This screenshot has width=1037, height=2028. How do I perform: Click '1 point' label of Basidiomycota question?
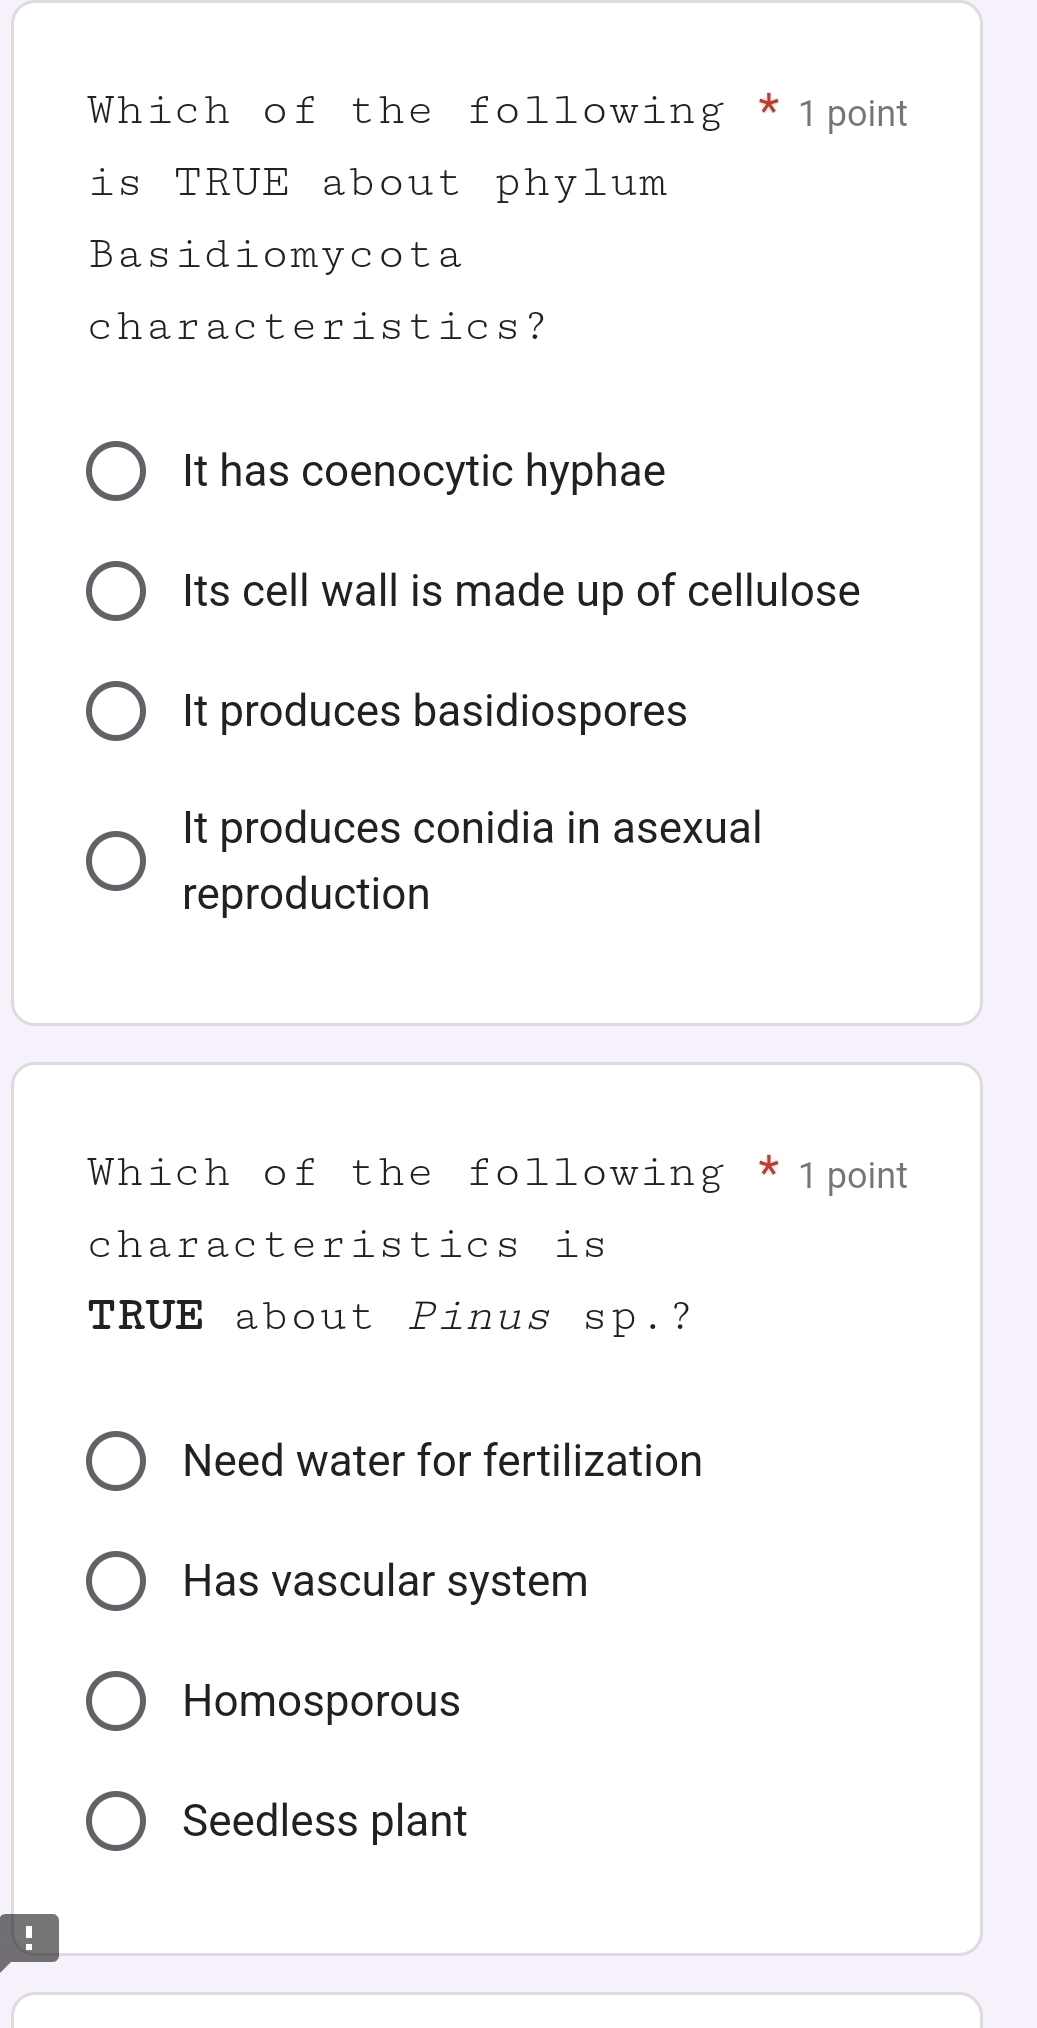tap(853, 114)
